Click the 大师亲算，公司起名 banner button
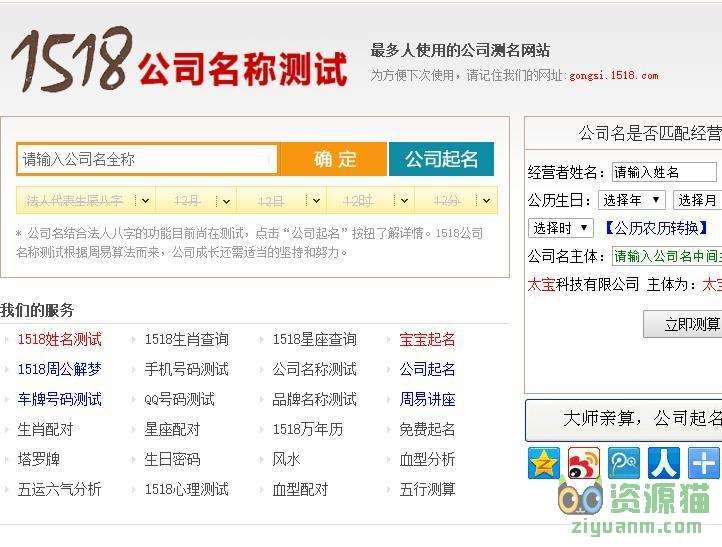 pos(623,420)
